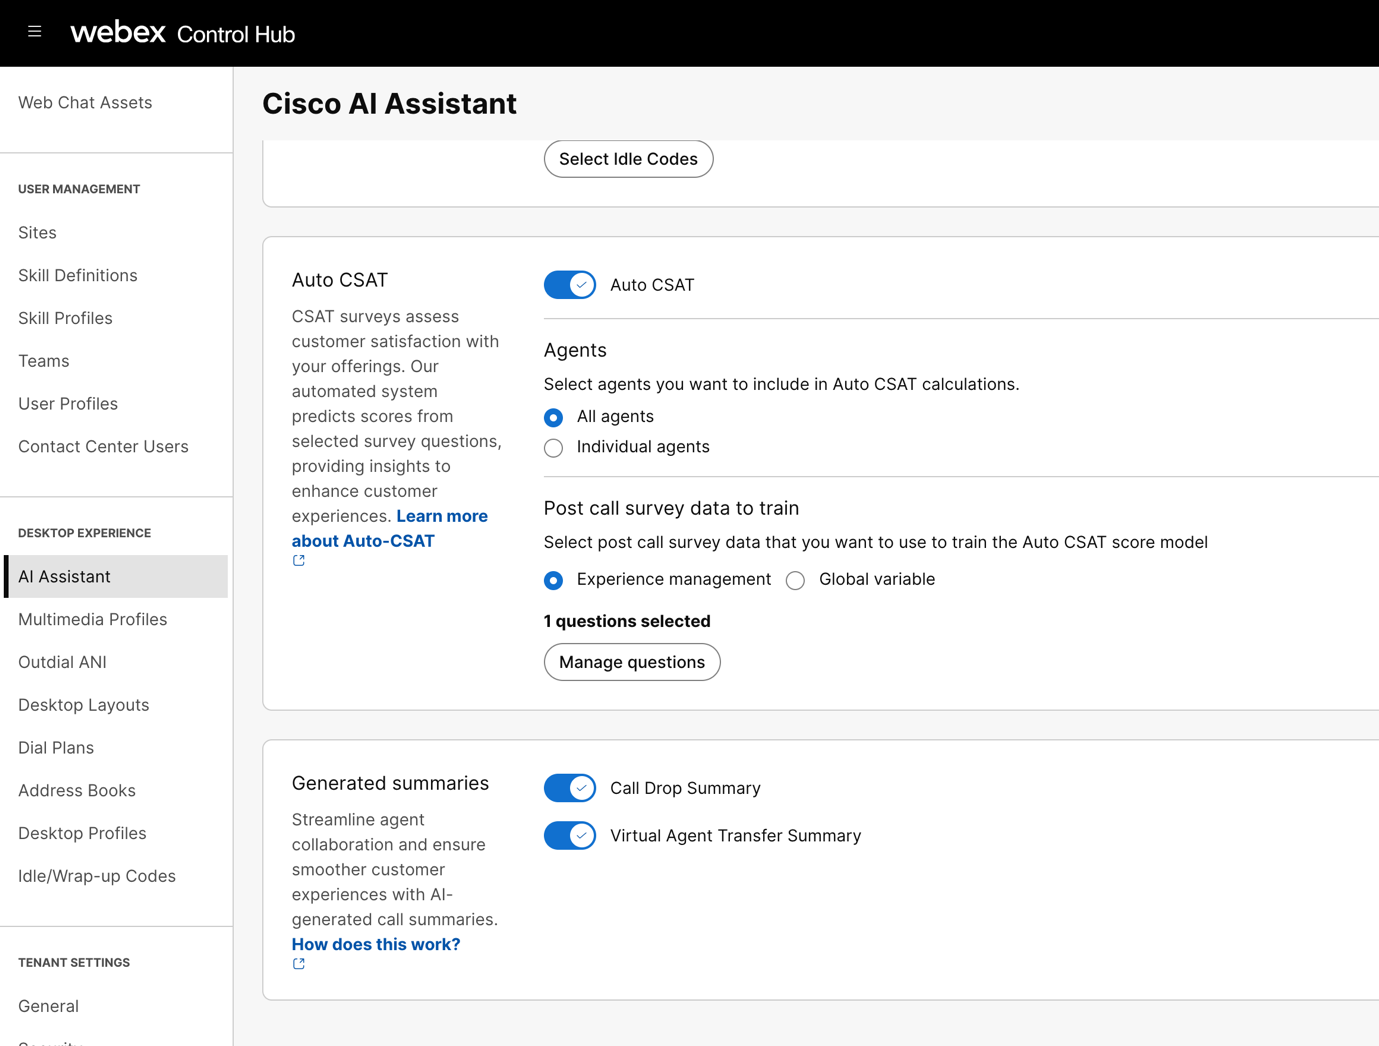Open Idle/Wrap-up Codes in sidebar
Image resolution: width=1379 pixels, height=1046 pixels.
[x=97, y=876]
